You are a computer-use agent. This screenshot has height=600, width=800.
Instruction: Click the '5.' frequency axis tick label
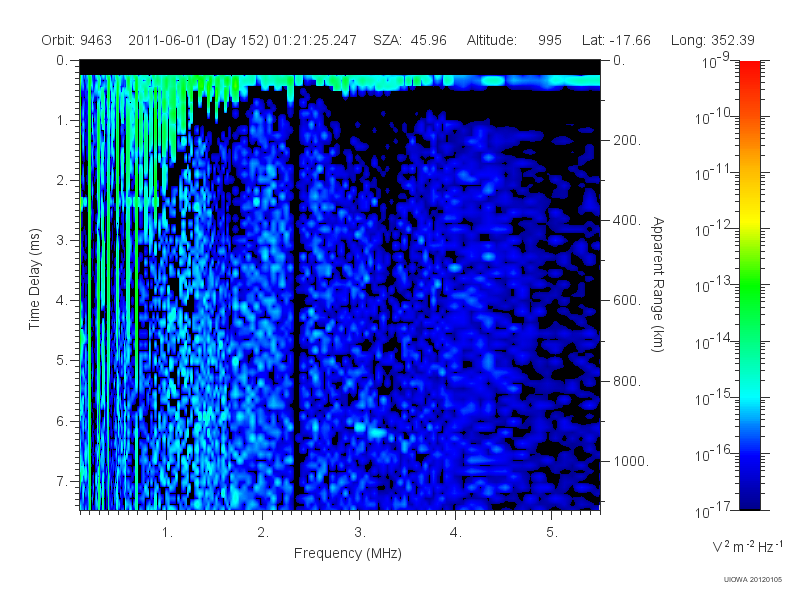(x=552, y=533)
